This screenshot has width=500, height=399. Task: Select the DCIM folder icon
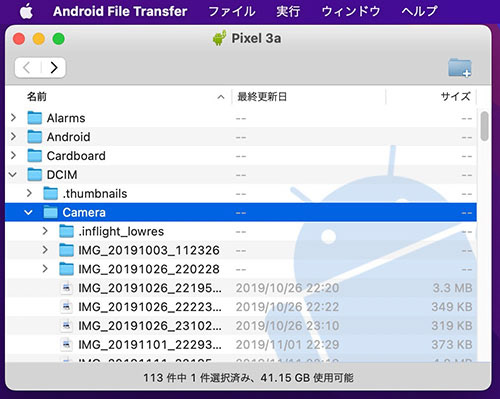tap(35, 174)
